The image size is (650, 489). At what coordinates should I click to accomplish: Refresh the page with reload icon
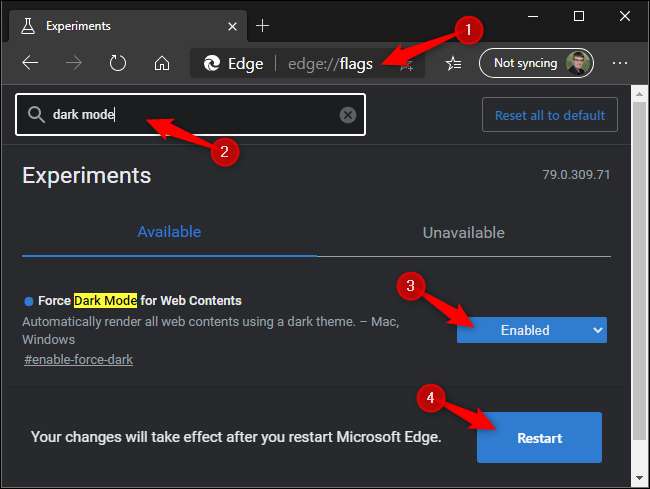pos(118,63)
